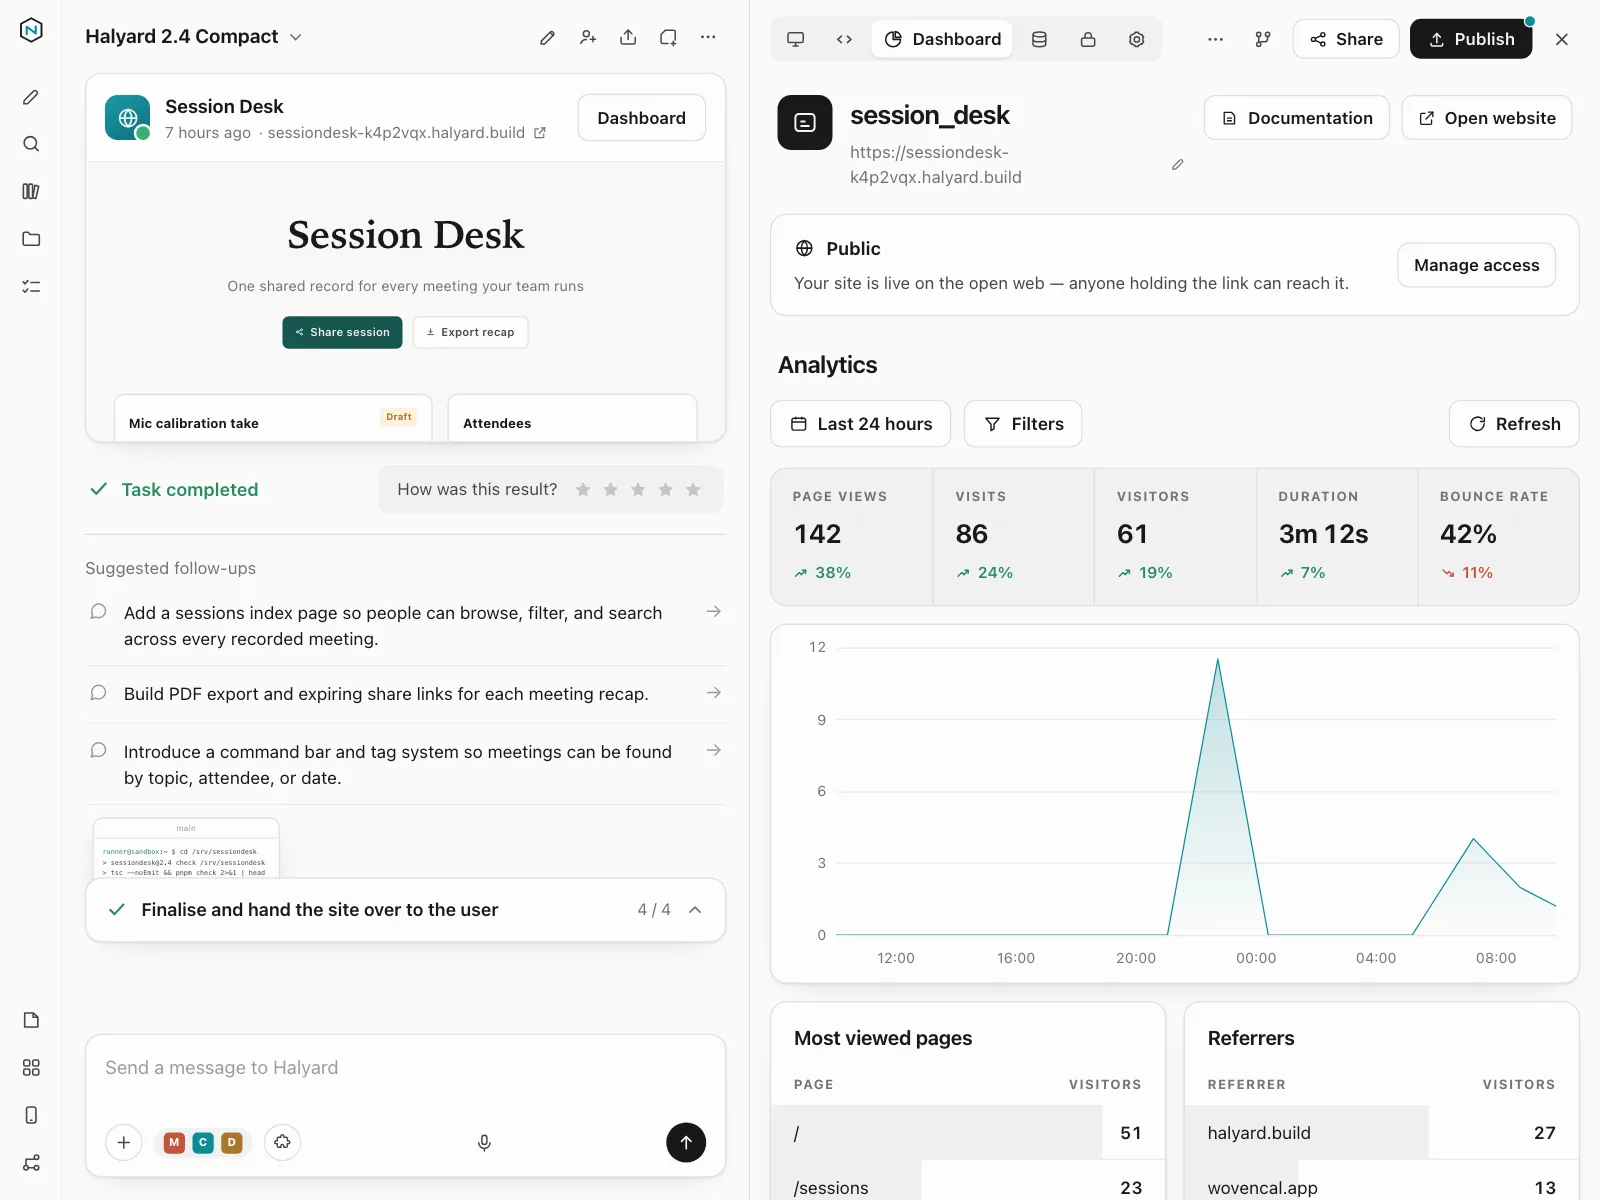
Task: Switch to the code view tab
Action: point(844,39)
